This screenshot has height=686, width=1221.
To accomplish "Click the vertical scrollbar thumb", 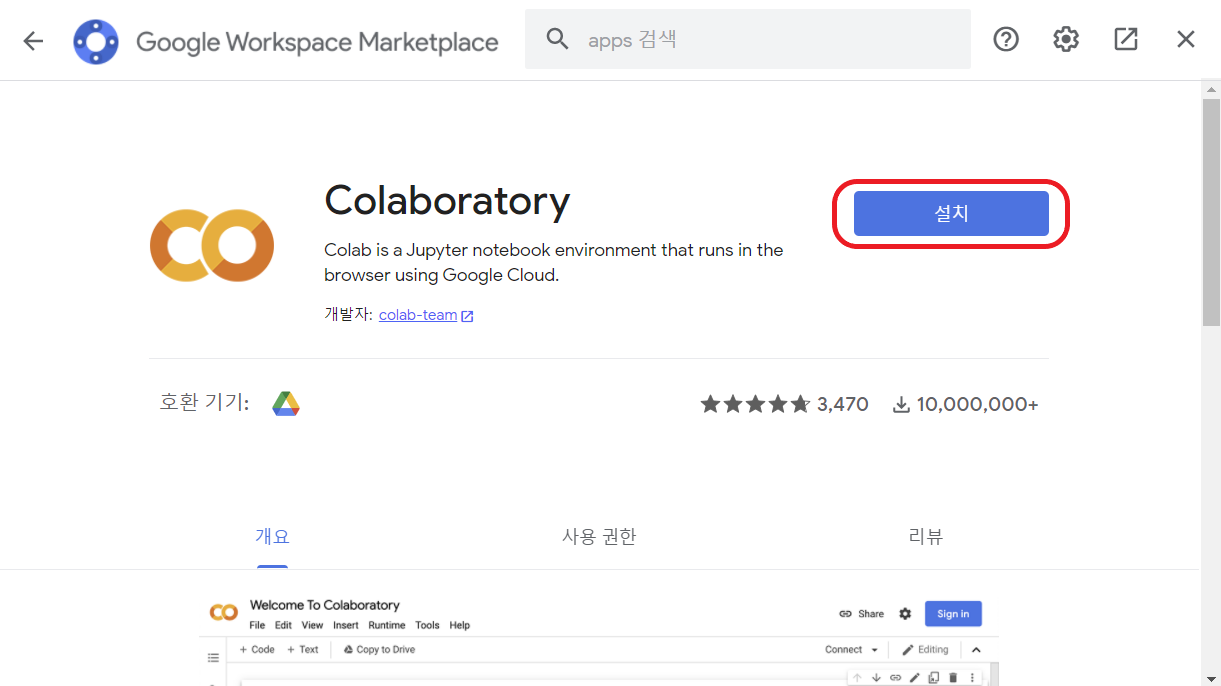I will click(1211, 212).
